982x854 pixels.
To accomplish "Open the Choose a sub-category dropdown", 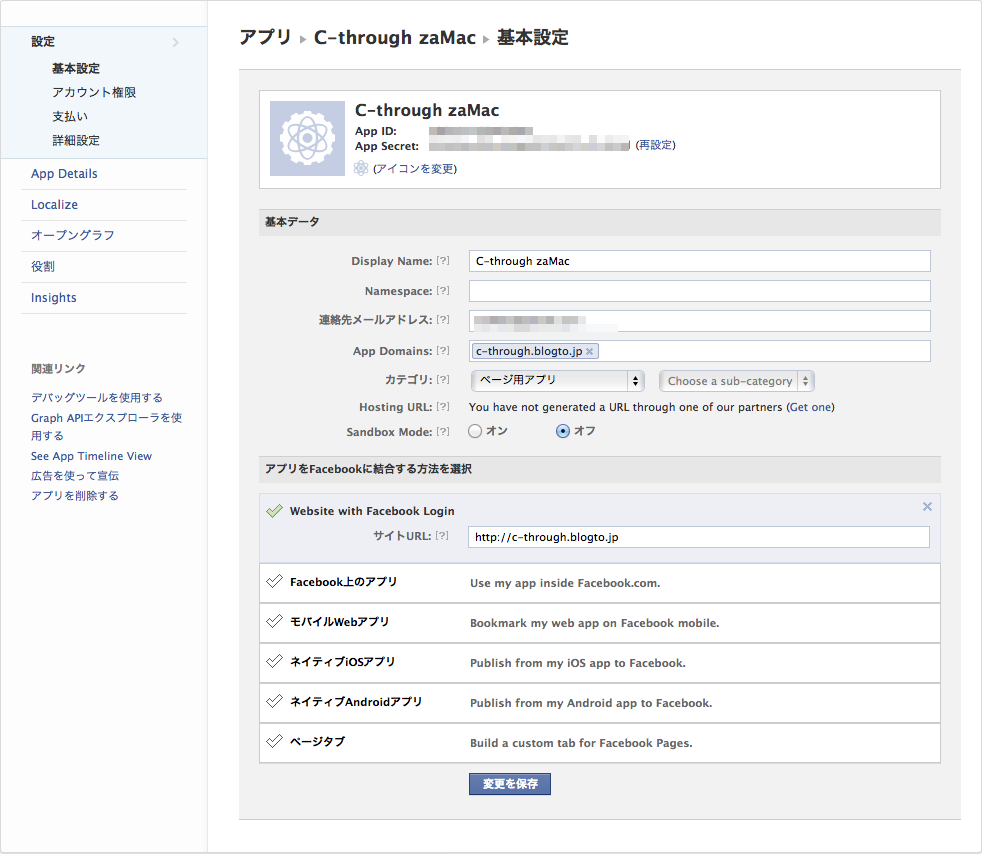I will [x=736, y=381].
